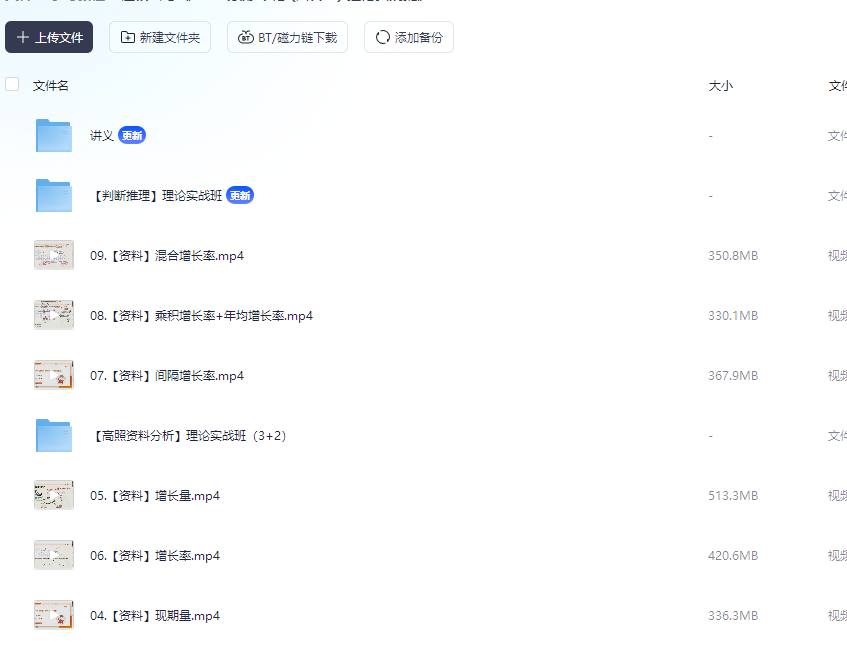Sort the files by 大小 column header
847x648 pixels.
[x=720, y=86]
